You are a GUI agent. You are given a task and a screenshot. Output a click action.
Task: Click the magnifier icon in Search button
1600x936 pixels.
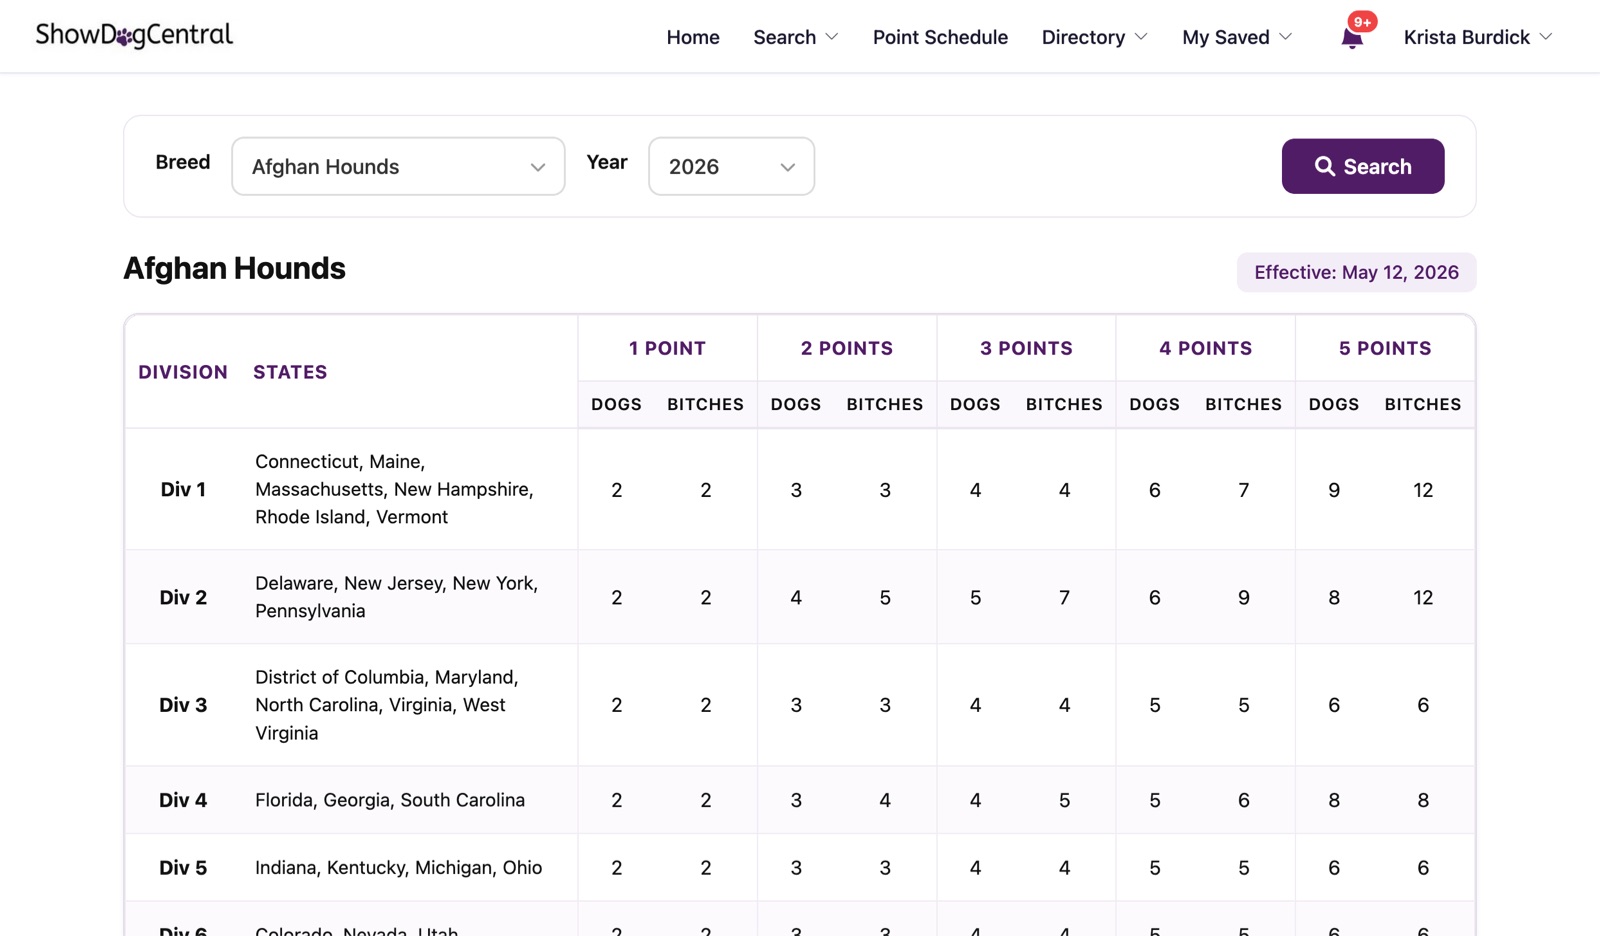[1325, 166]
